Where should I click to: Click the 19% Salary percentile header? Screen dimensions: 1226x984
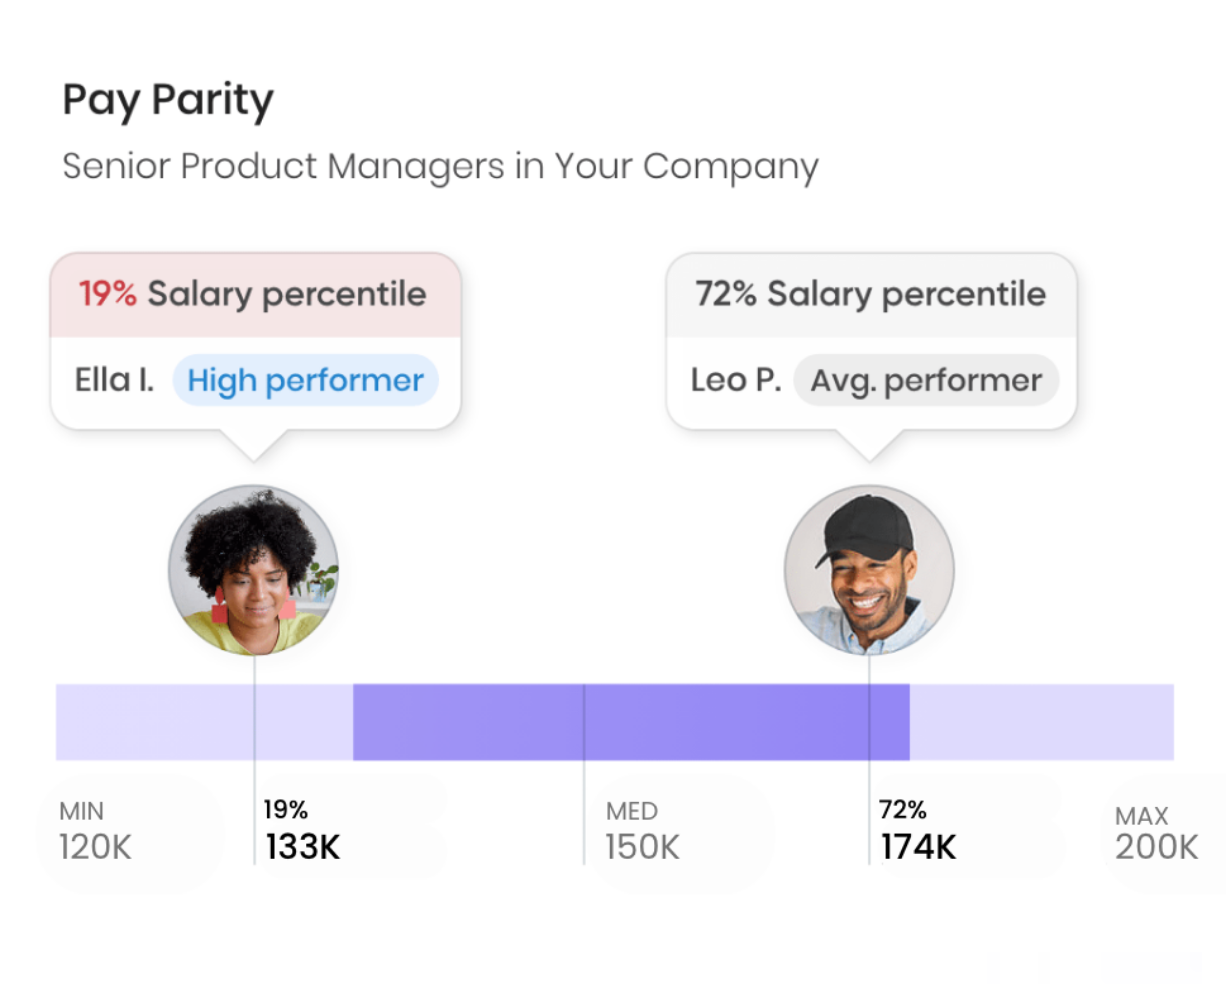pyautogui.click(x=255, y=294)
